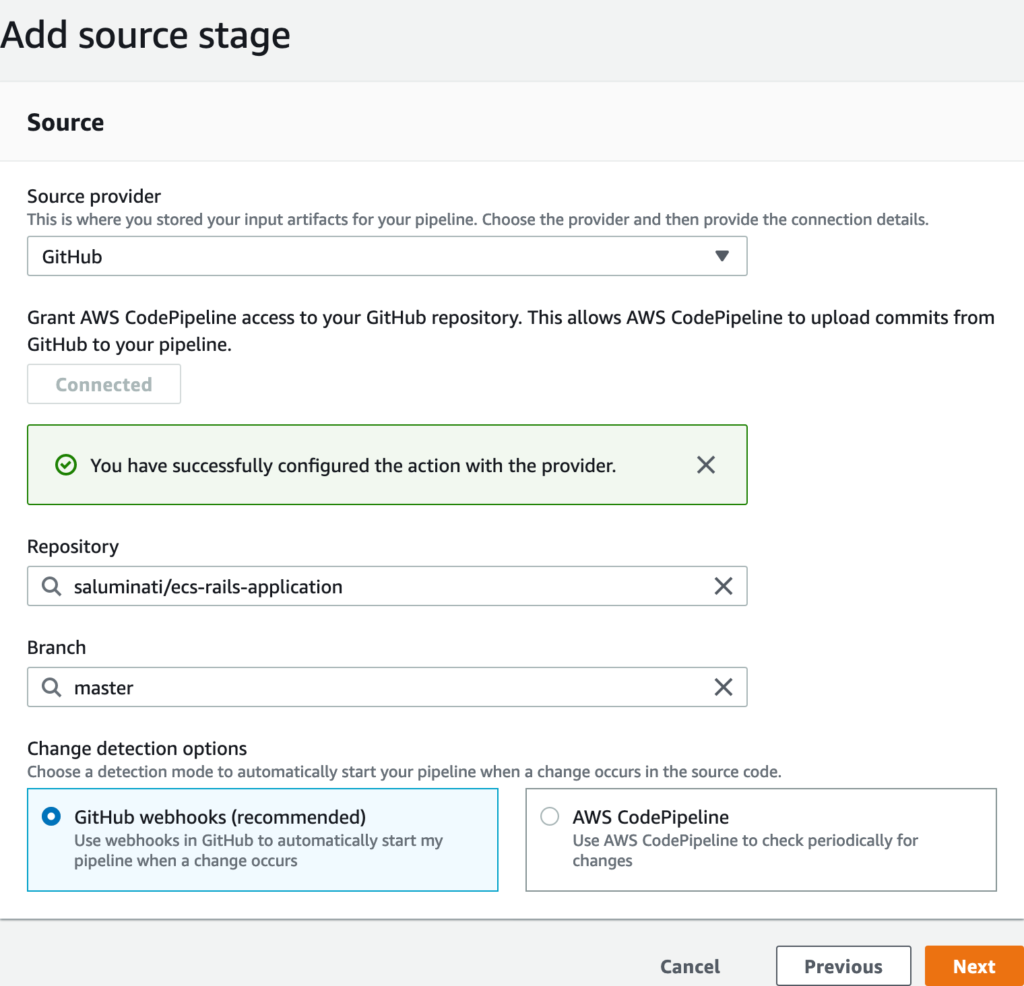Click the AWS CodePipeline option description text

(744, 851)
